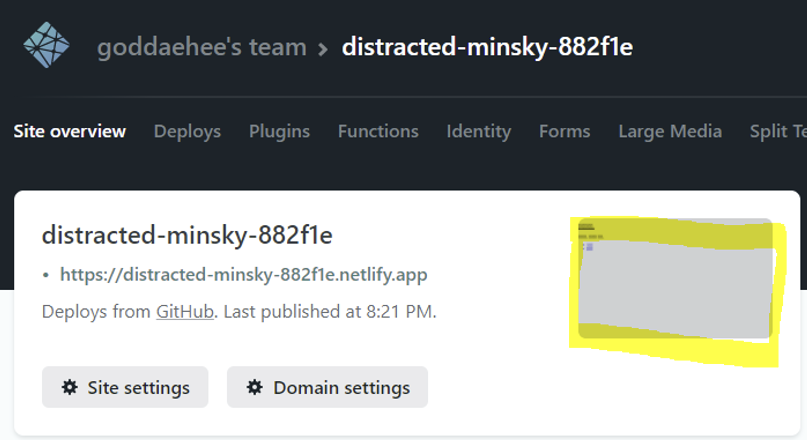Open the site preview thumbnail

coord(675,278)
